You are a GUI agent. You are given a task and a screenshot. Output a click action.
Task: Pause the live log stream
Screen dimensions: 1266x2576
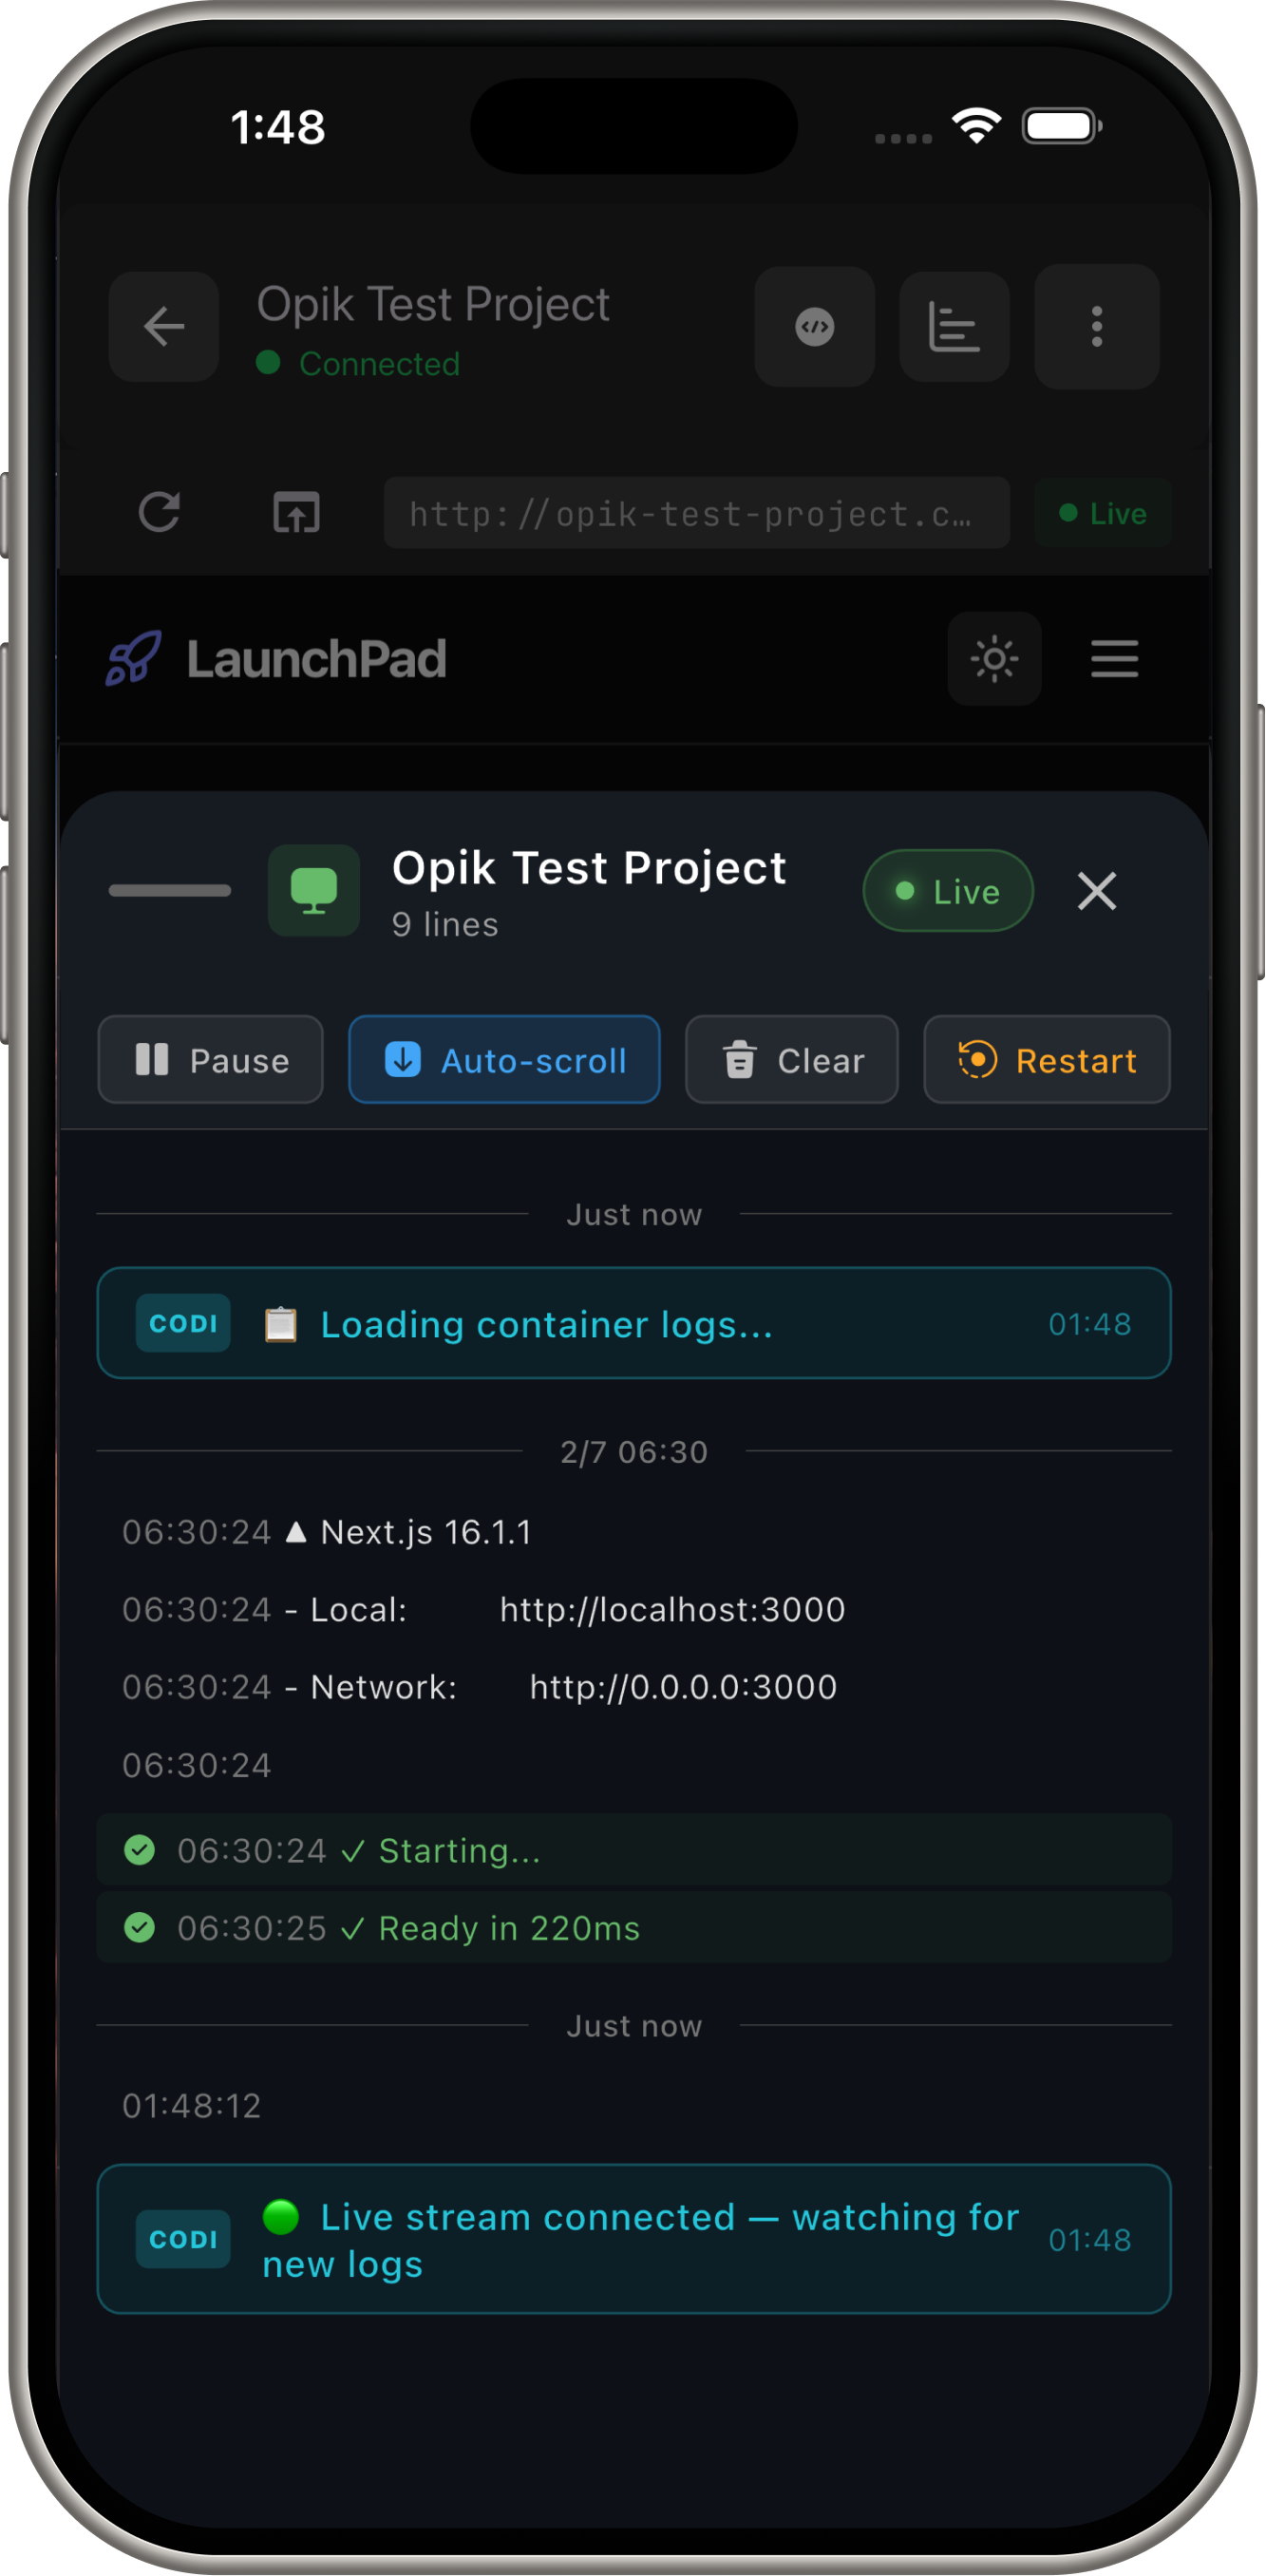[211, 1060]
